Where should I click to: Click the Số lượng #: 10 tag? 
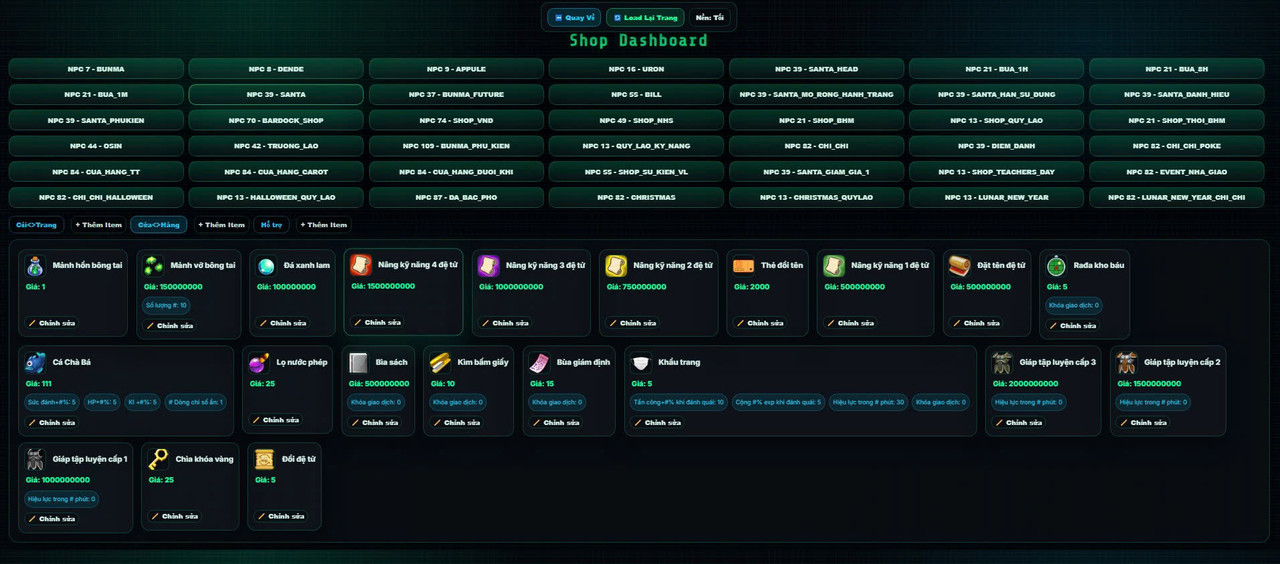point(166,306)
